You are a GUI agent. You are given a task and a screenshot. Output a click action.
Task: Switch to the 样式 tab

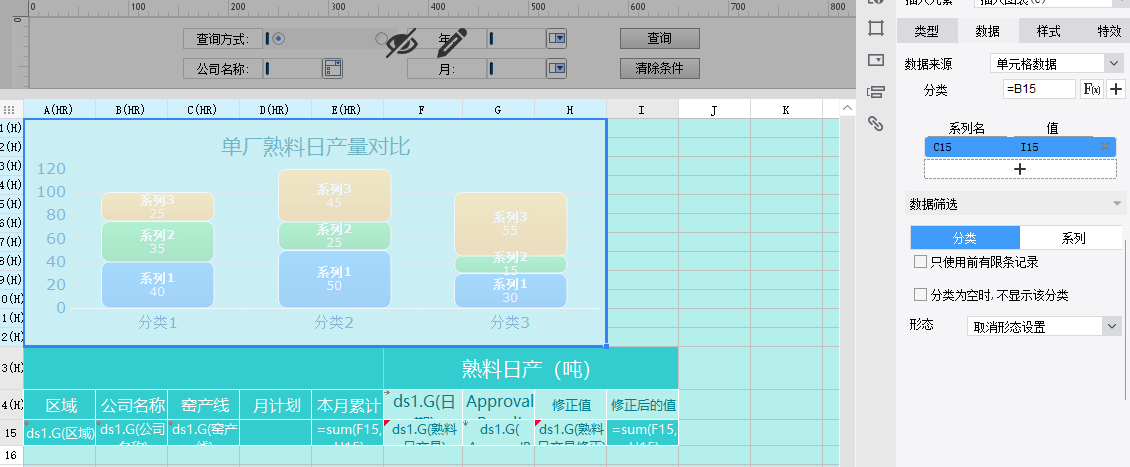pos(1049,31)
